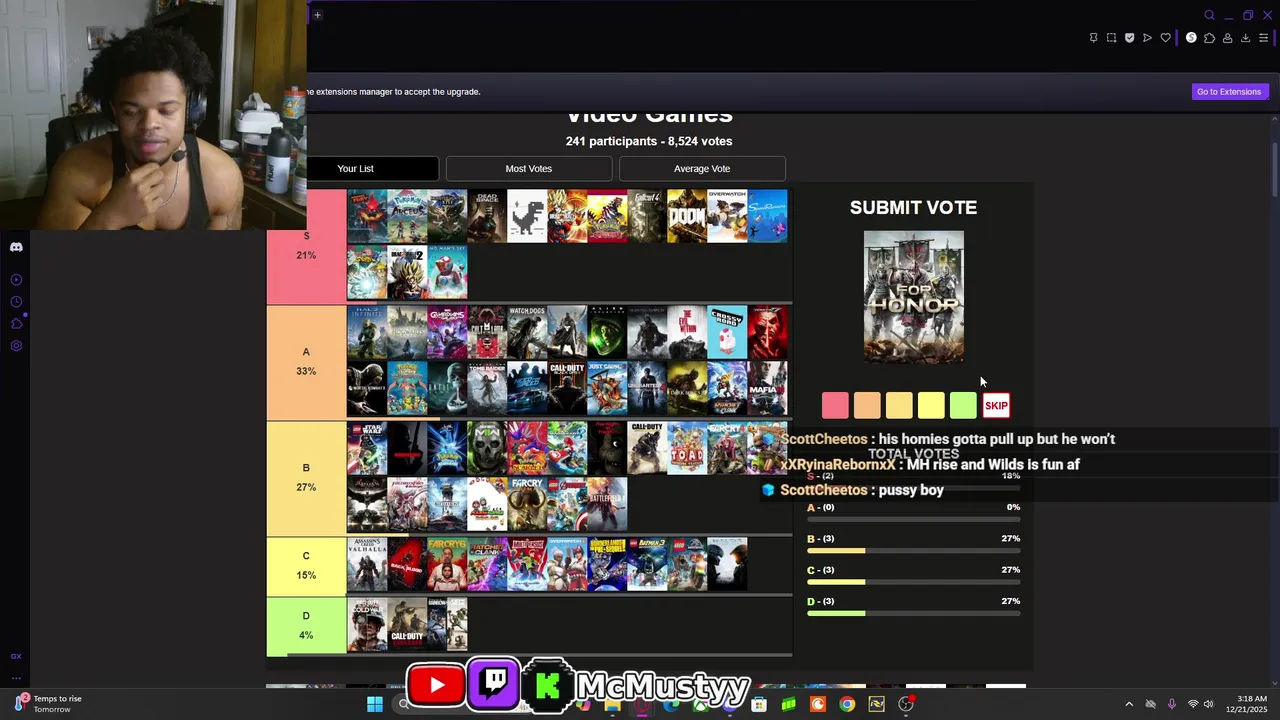
Task: Select the Overwatch cover in S tier
Action: (727, 216)
